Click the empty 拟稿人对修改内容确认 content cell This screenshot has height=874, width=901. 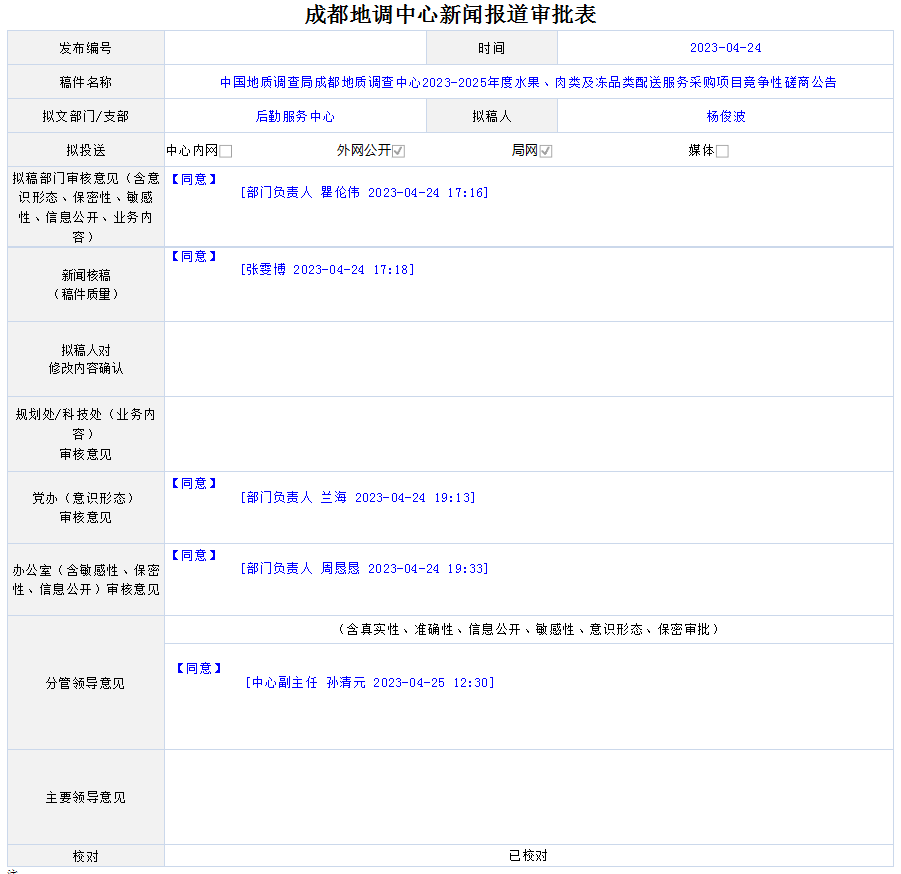529,359
